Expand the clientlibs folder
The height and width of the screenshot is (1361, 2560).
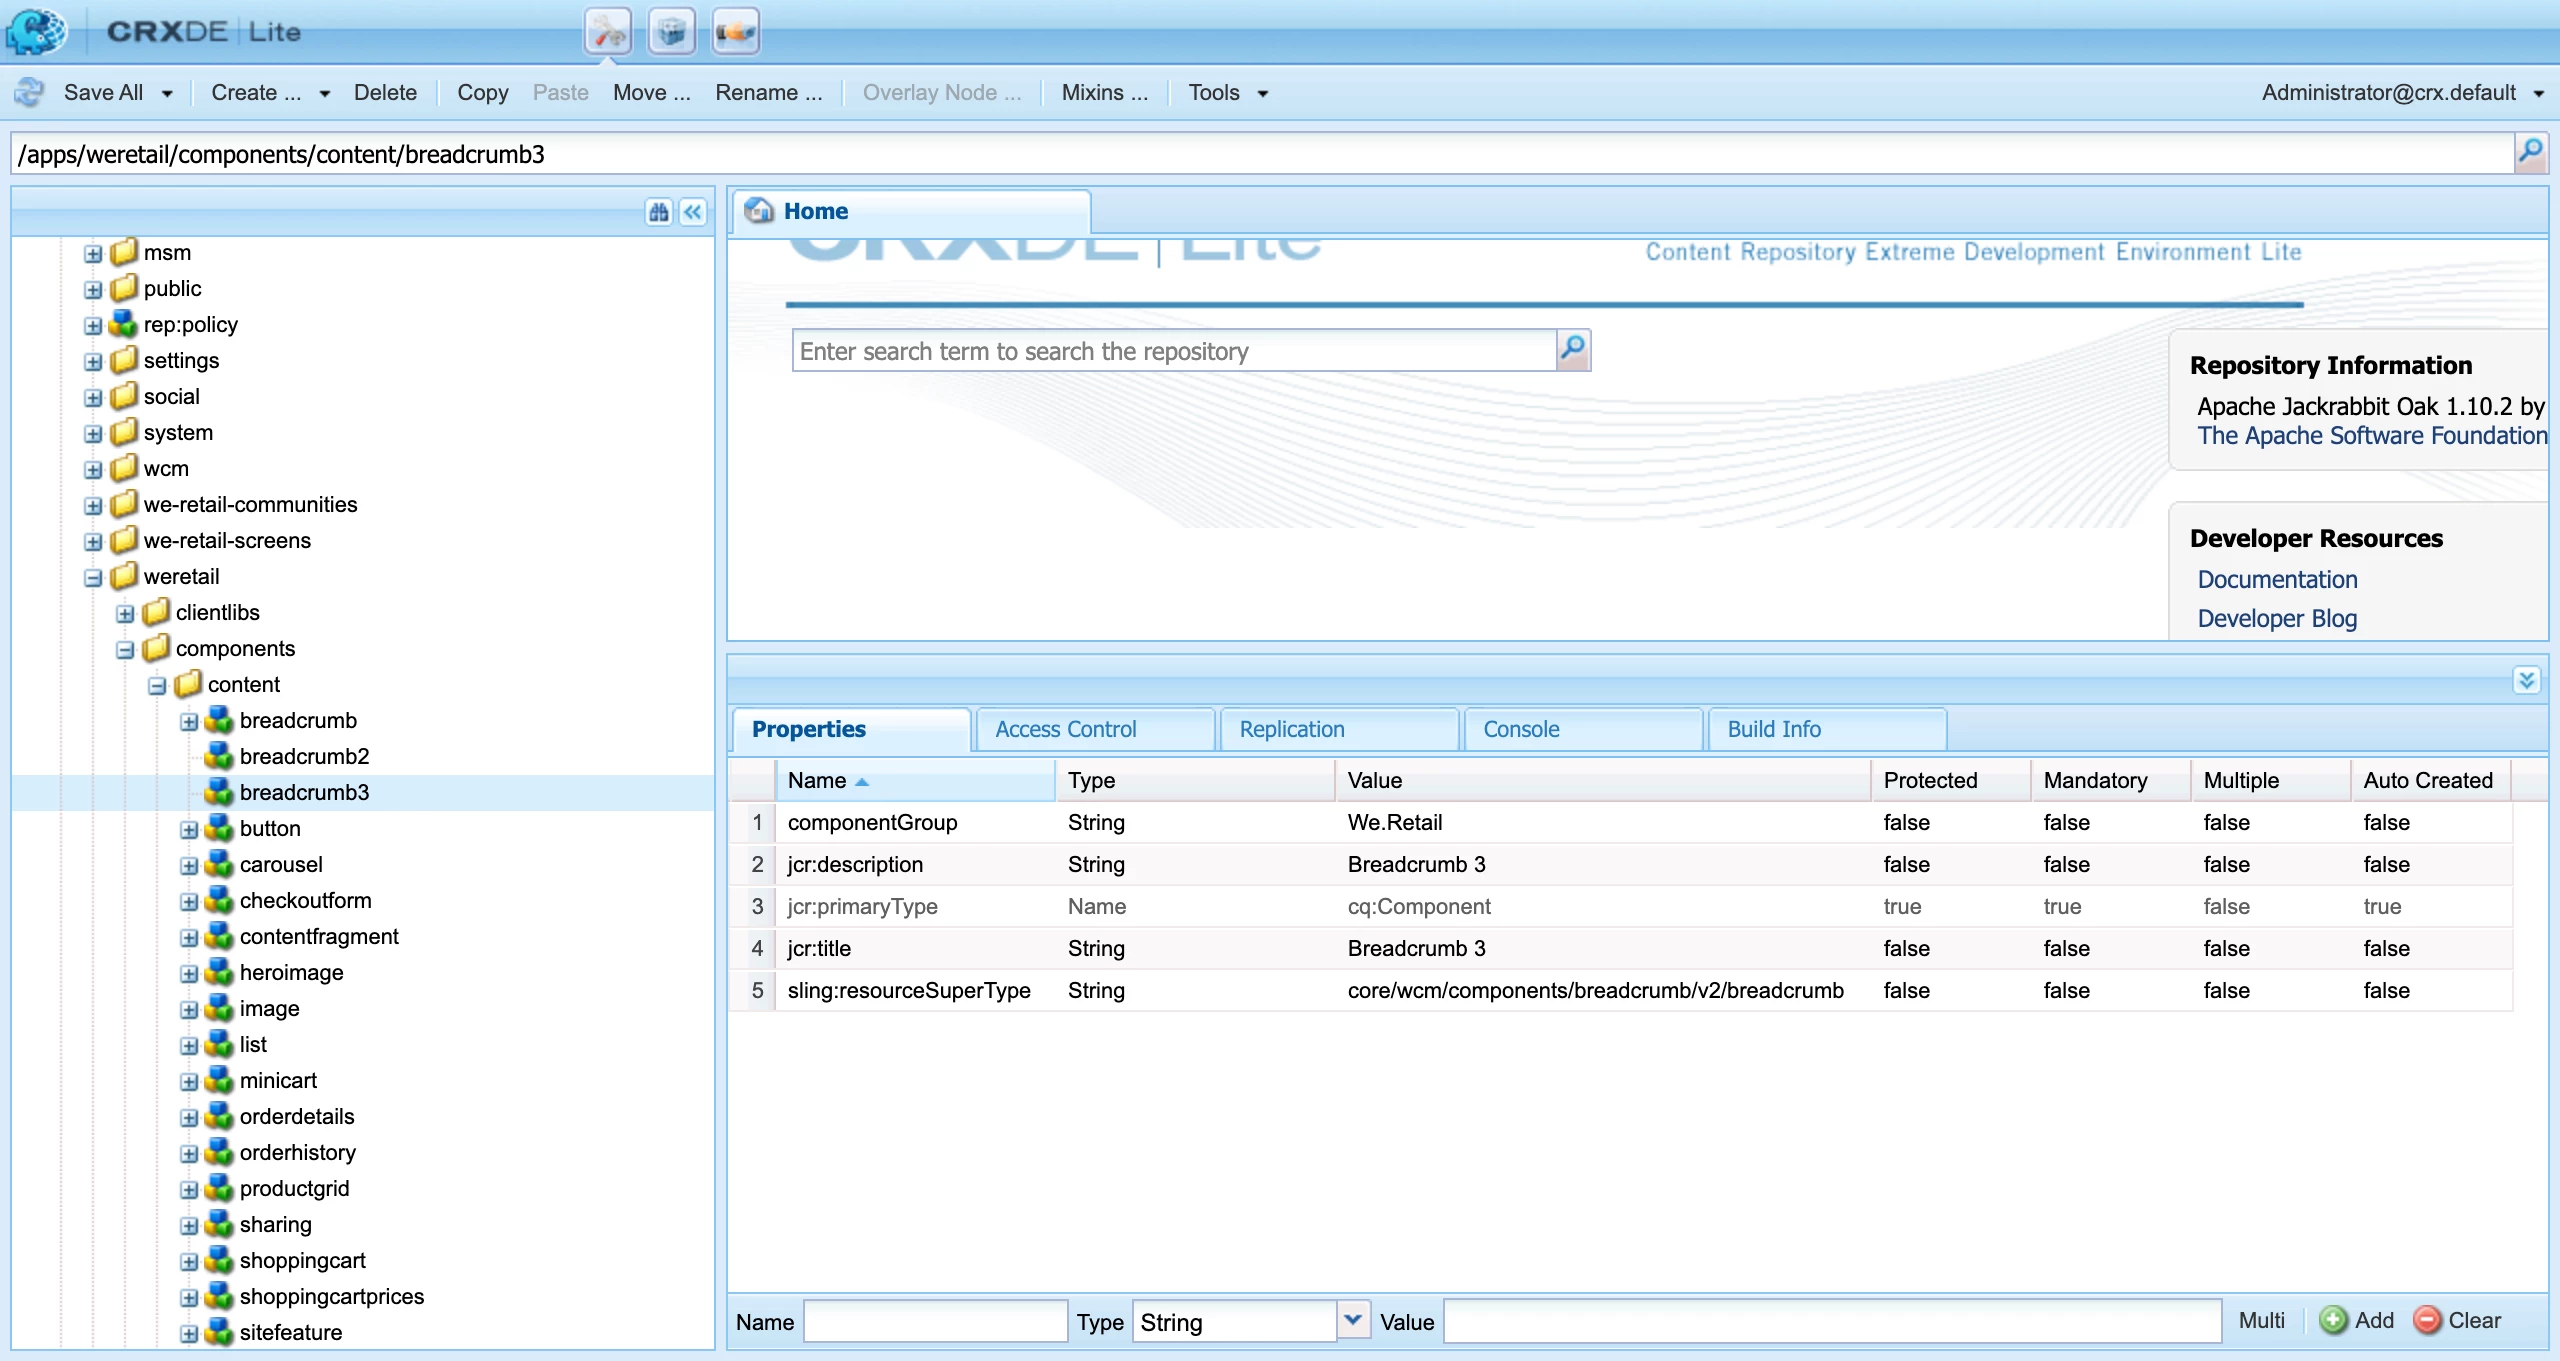click(125, 614)
